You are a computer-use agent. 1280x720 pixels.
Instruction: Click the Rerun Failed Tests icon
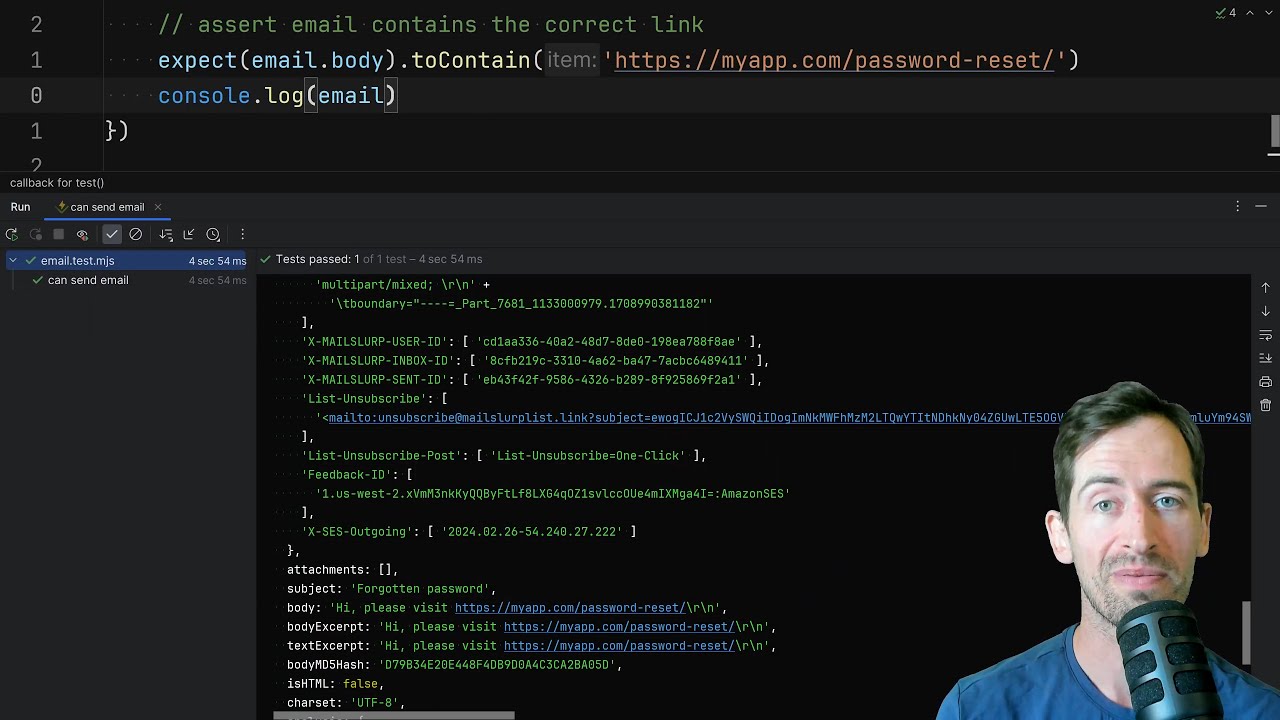[x=35, y=235]
